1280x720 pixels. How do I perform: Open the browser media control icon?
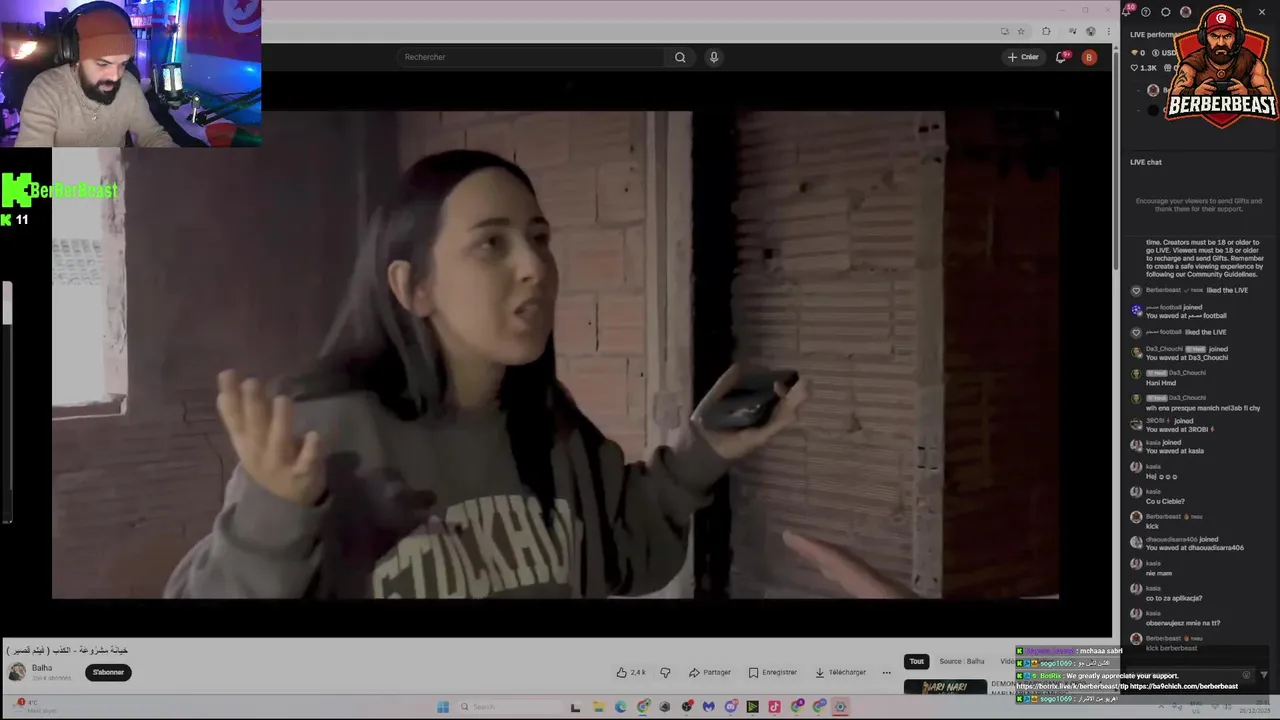pyautogui.click(x=1072, y=31)
